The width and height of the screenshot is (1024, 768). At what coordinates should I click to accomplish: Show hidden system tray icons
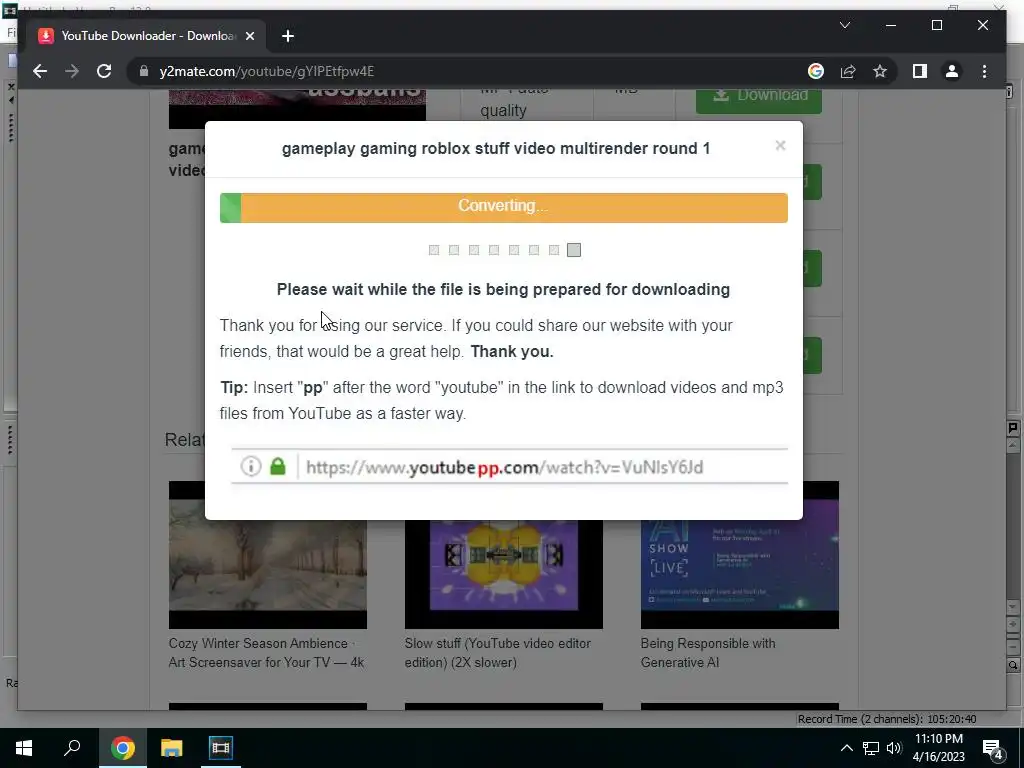pyautogui.click(x=846, y=748)
